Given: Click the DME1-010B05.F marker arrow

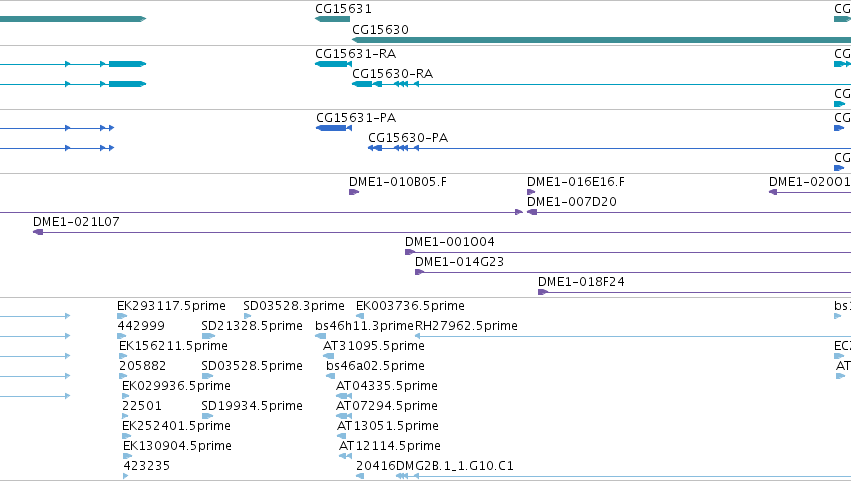Looking at the screenshot, I should (354, 192).
